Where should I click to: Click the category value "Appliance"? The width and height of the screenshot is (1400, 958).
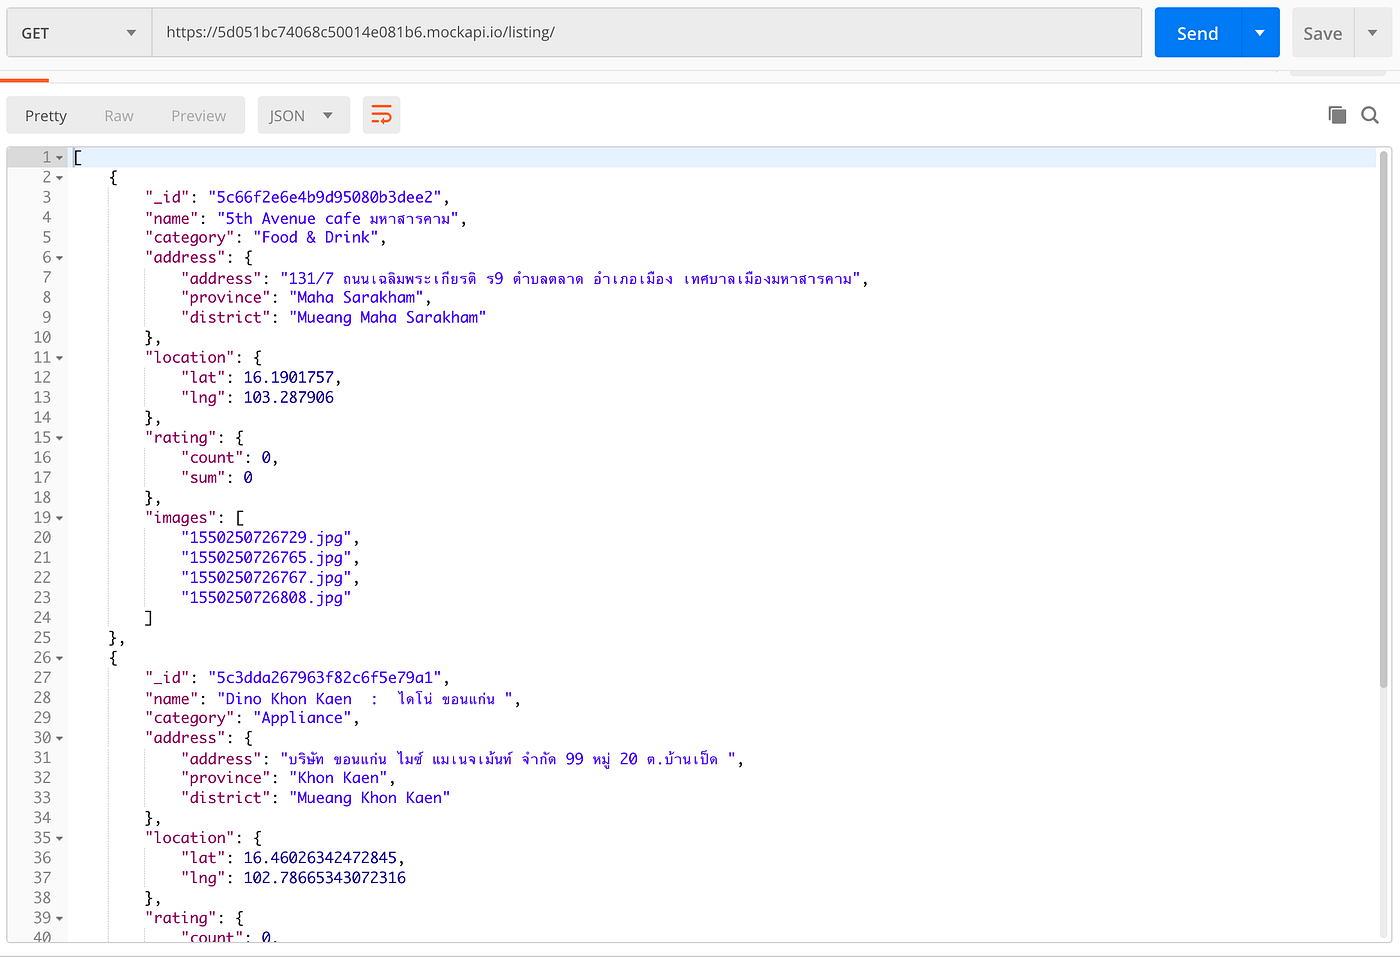302,717
